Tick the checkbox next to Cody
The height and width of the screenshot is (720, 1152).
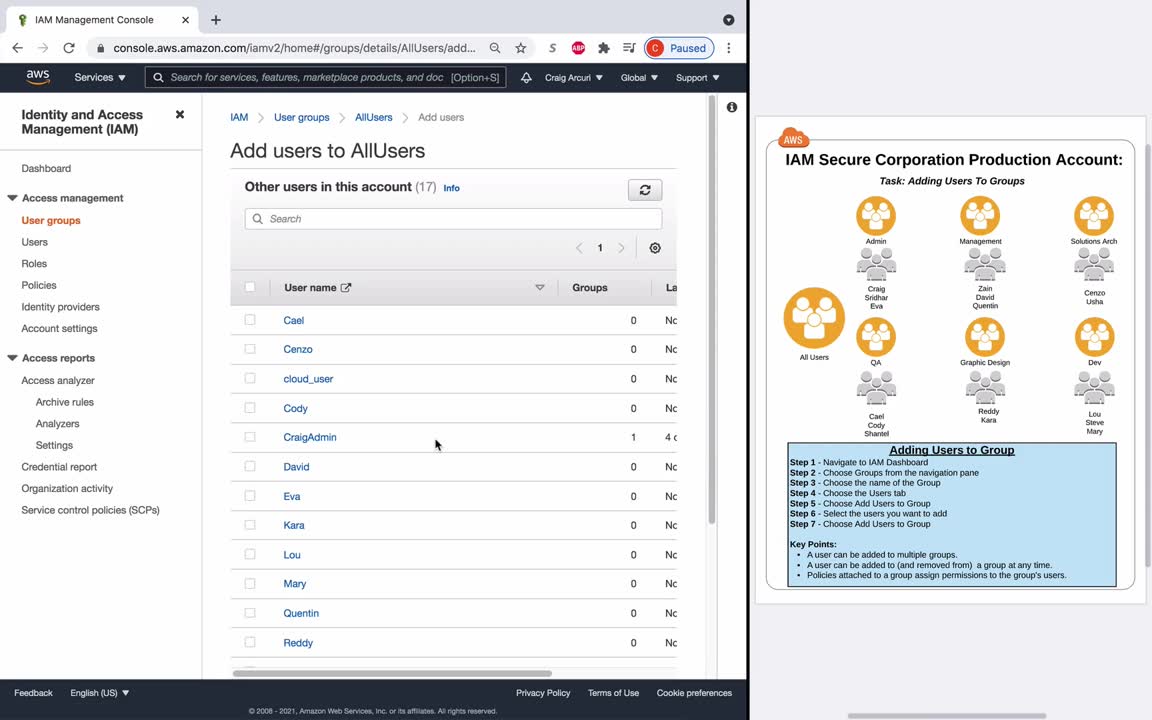250,408
